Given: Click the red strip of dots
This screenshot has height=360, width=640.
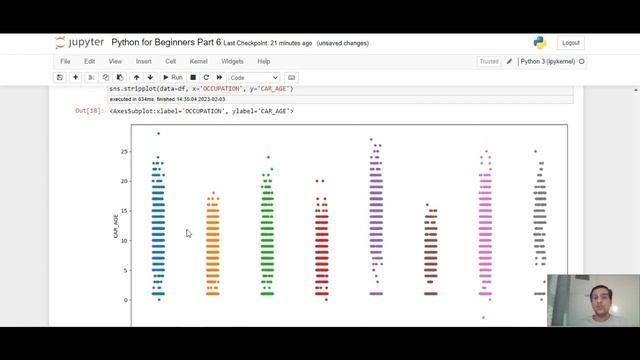Looking at the screenshot, I should (x=322, y=240).
